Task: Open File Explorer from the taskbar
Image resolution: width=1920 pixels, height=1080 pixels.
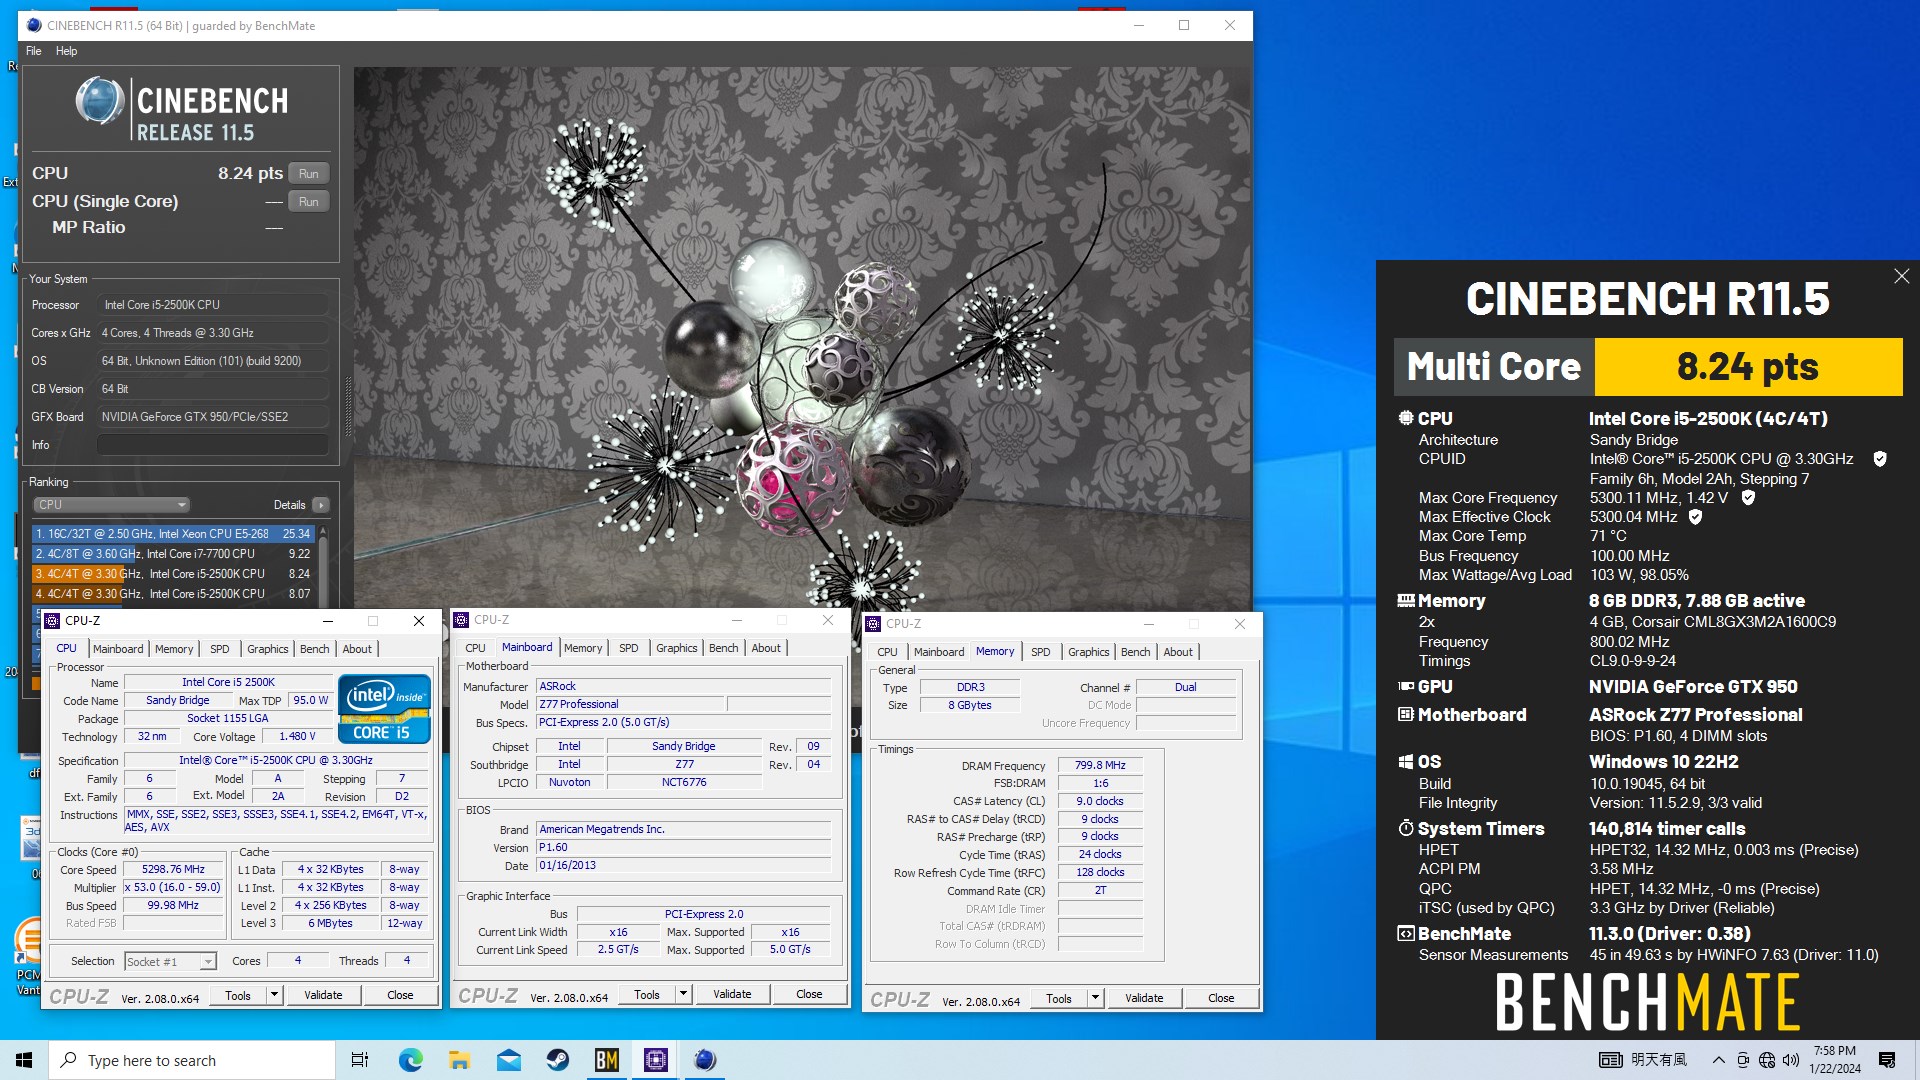Action: pyautogui.click(x=459, y=1060)
